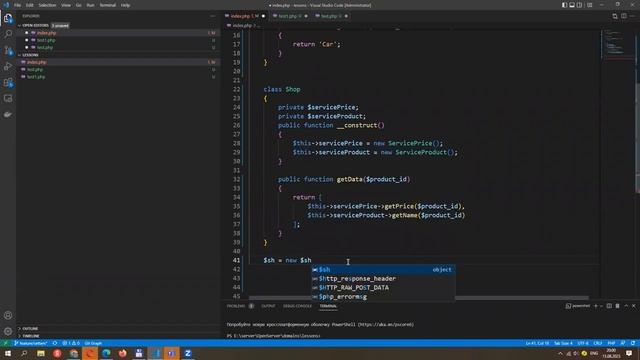Click the split editor icon
The width and height of the screenshot is (640, 360).
click(624, 16)
